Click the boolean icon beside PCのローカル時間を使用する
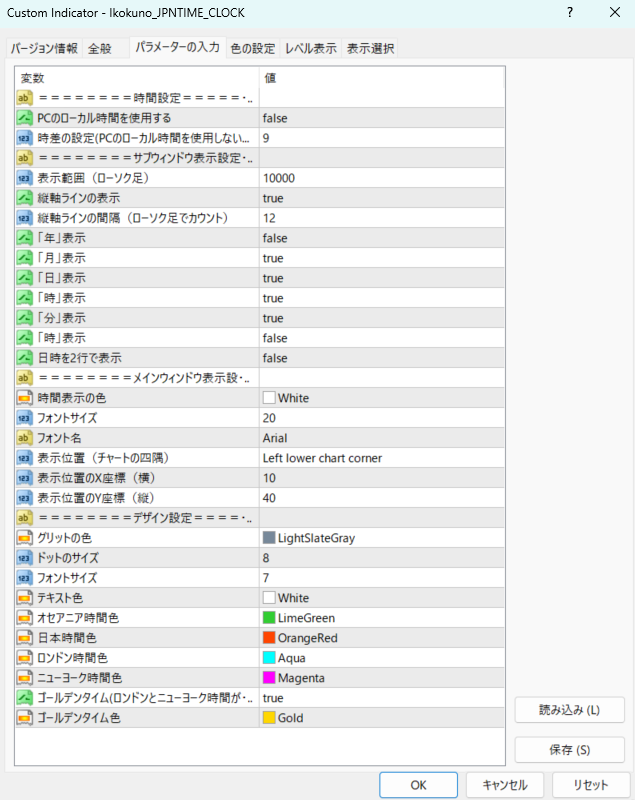 click(26, 118)
